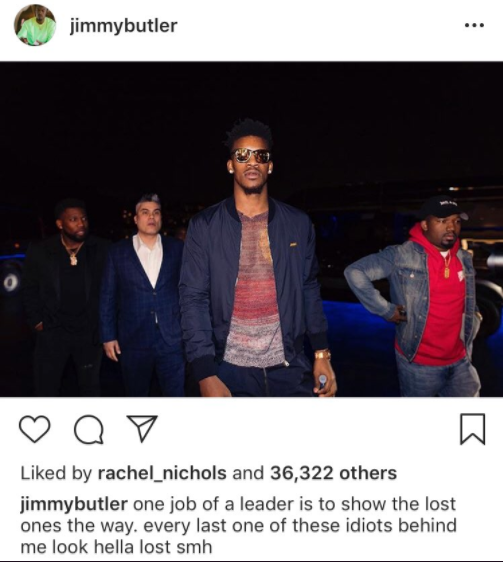Image resolution: width=503 pixels, height=562 pixels.
Task: Open the jimmybutler username in the caption
Action: (x=74, y=505)
